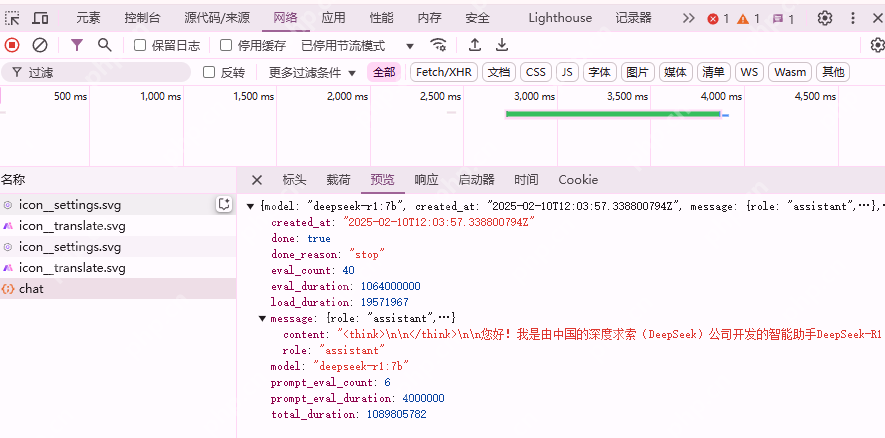The width and height of the screenshot is (885, 438).
Task: Show the 启动器 request tab
Action: 476,180
